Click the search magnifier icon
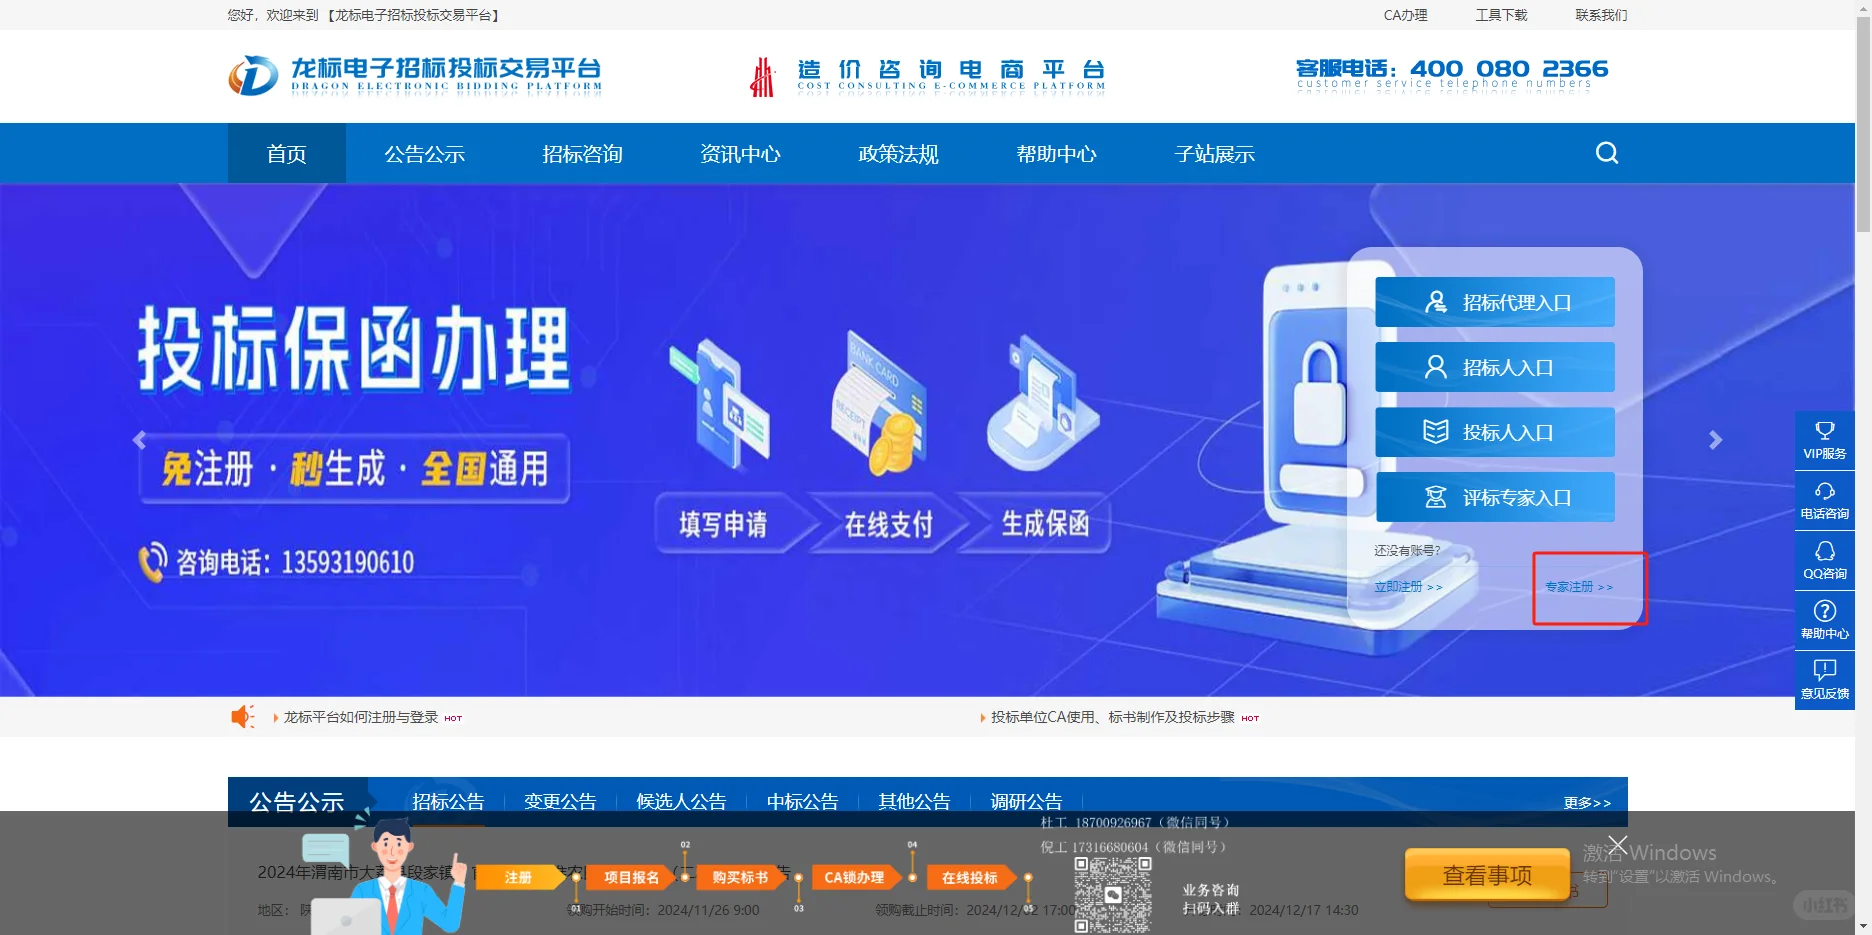The height and width of the screenshot is (935, 1872). (1606, 152)
